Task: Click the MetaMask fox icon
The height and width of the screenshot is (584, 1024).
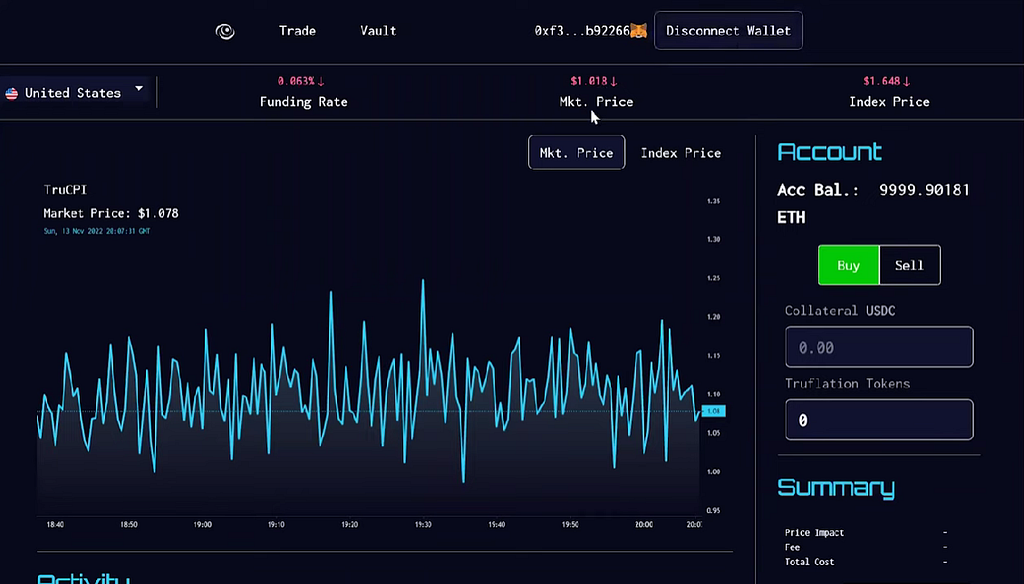Action: tap(639, 31)
